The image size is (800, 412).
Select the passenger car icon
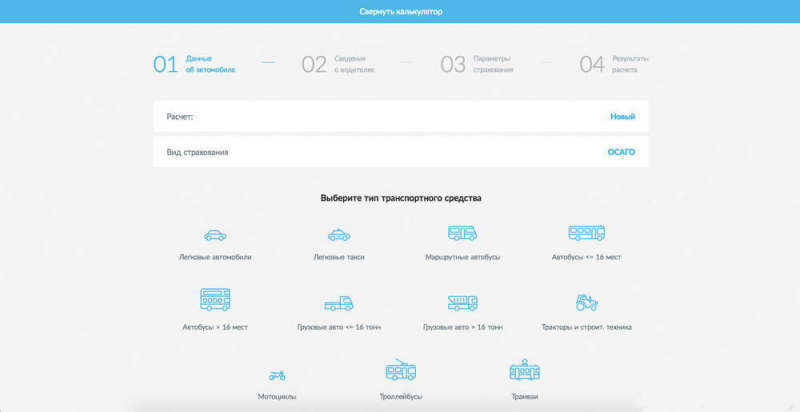click(x=215, y=235)
